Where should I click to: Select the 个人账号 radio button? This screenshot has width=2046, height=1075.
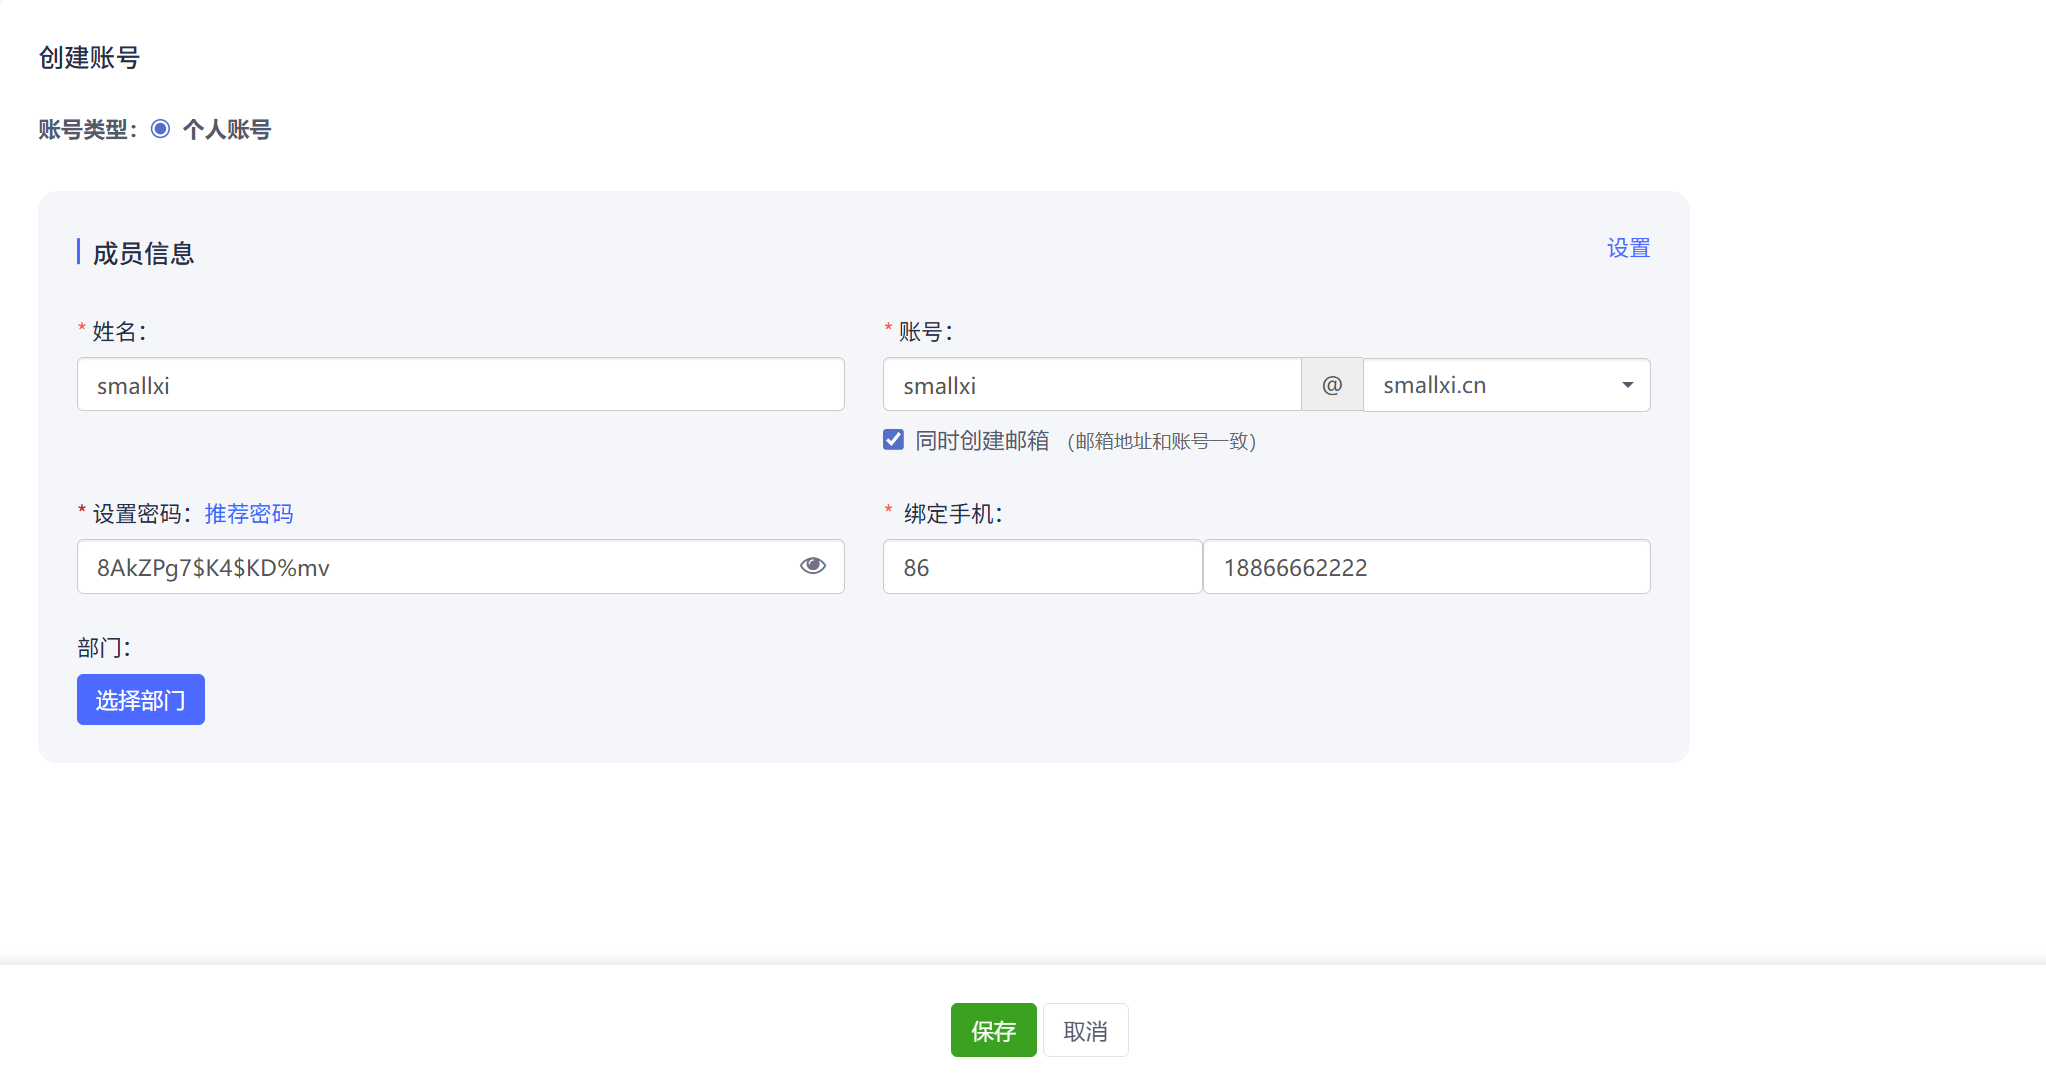tap(160, 128)
